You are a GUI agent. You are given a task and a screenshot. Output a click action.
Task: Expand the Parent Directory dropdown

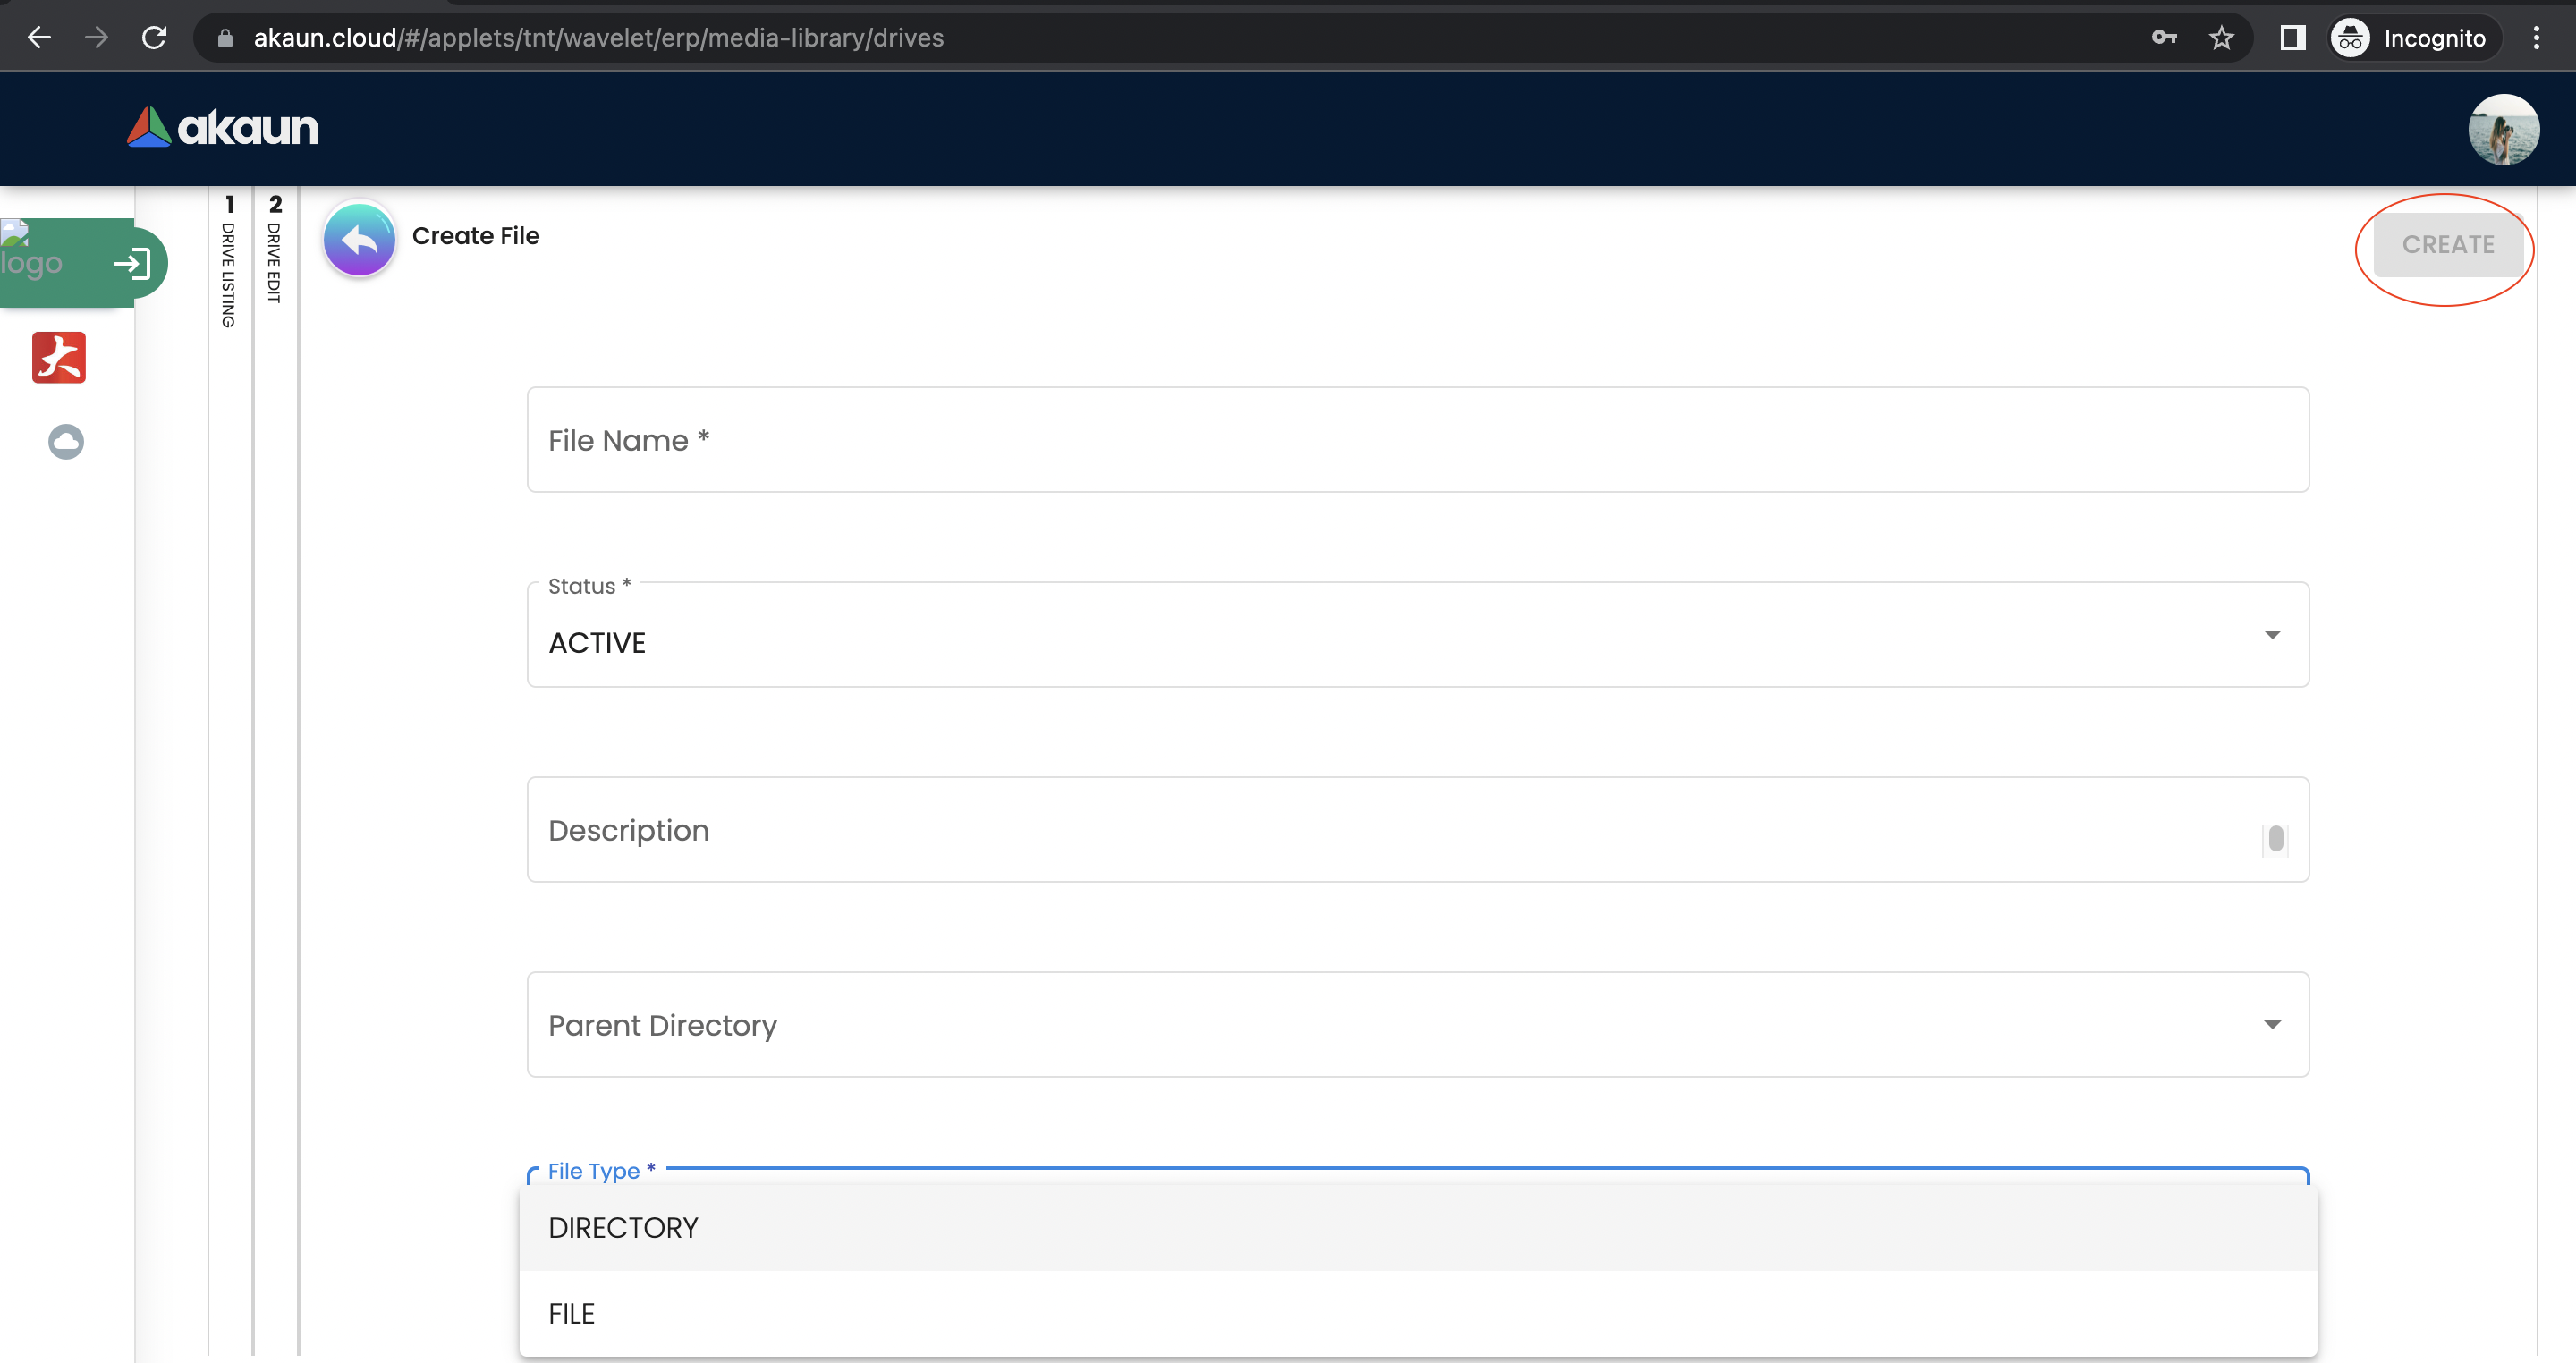(2272, 1024)
